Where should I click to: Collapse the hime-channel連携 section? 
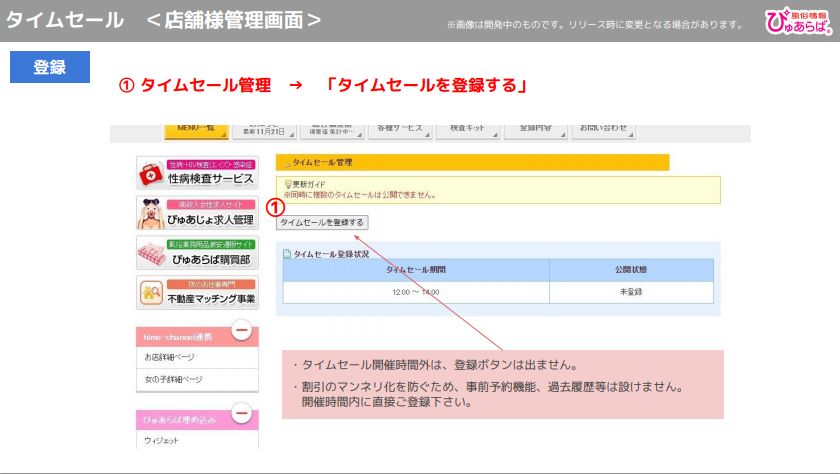242,331
